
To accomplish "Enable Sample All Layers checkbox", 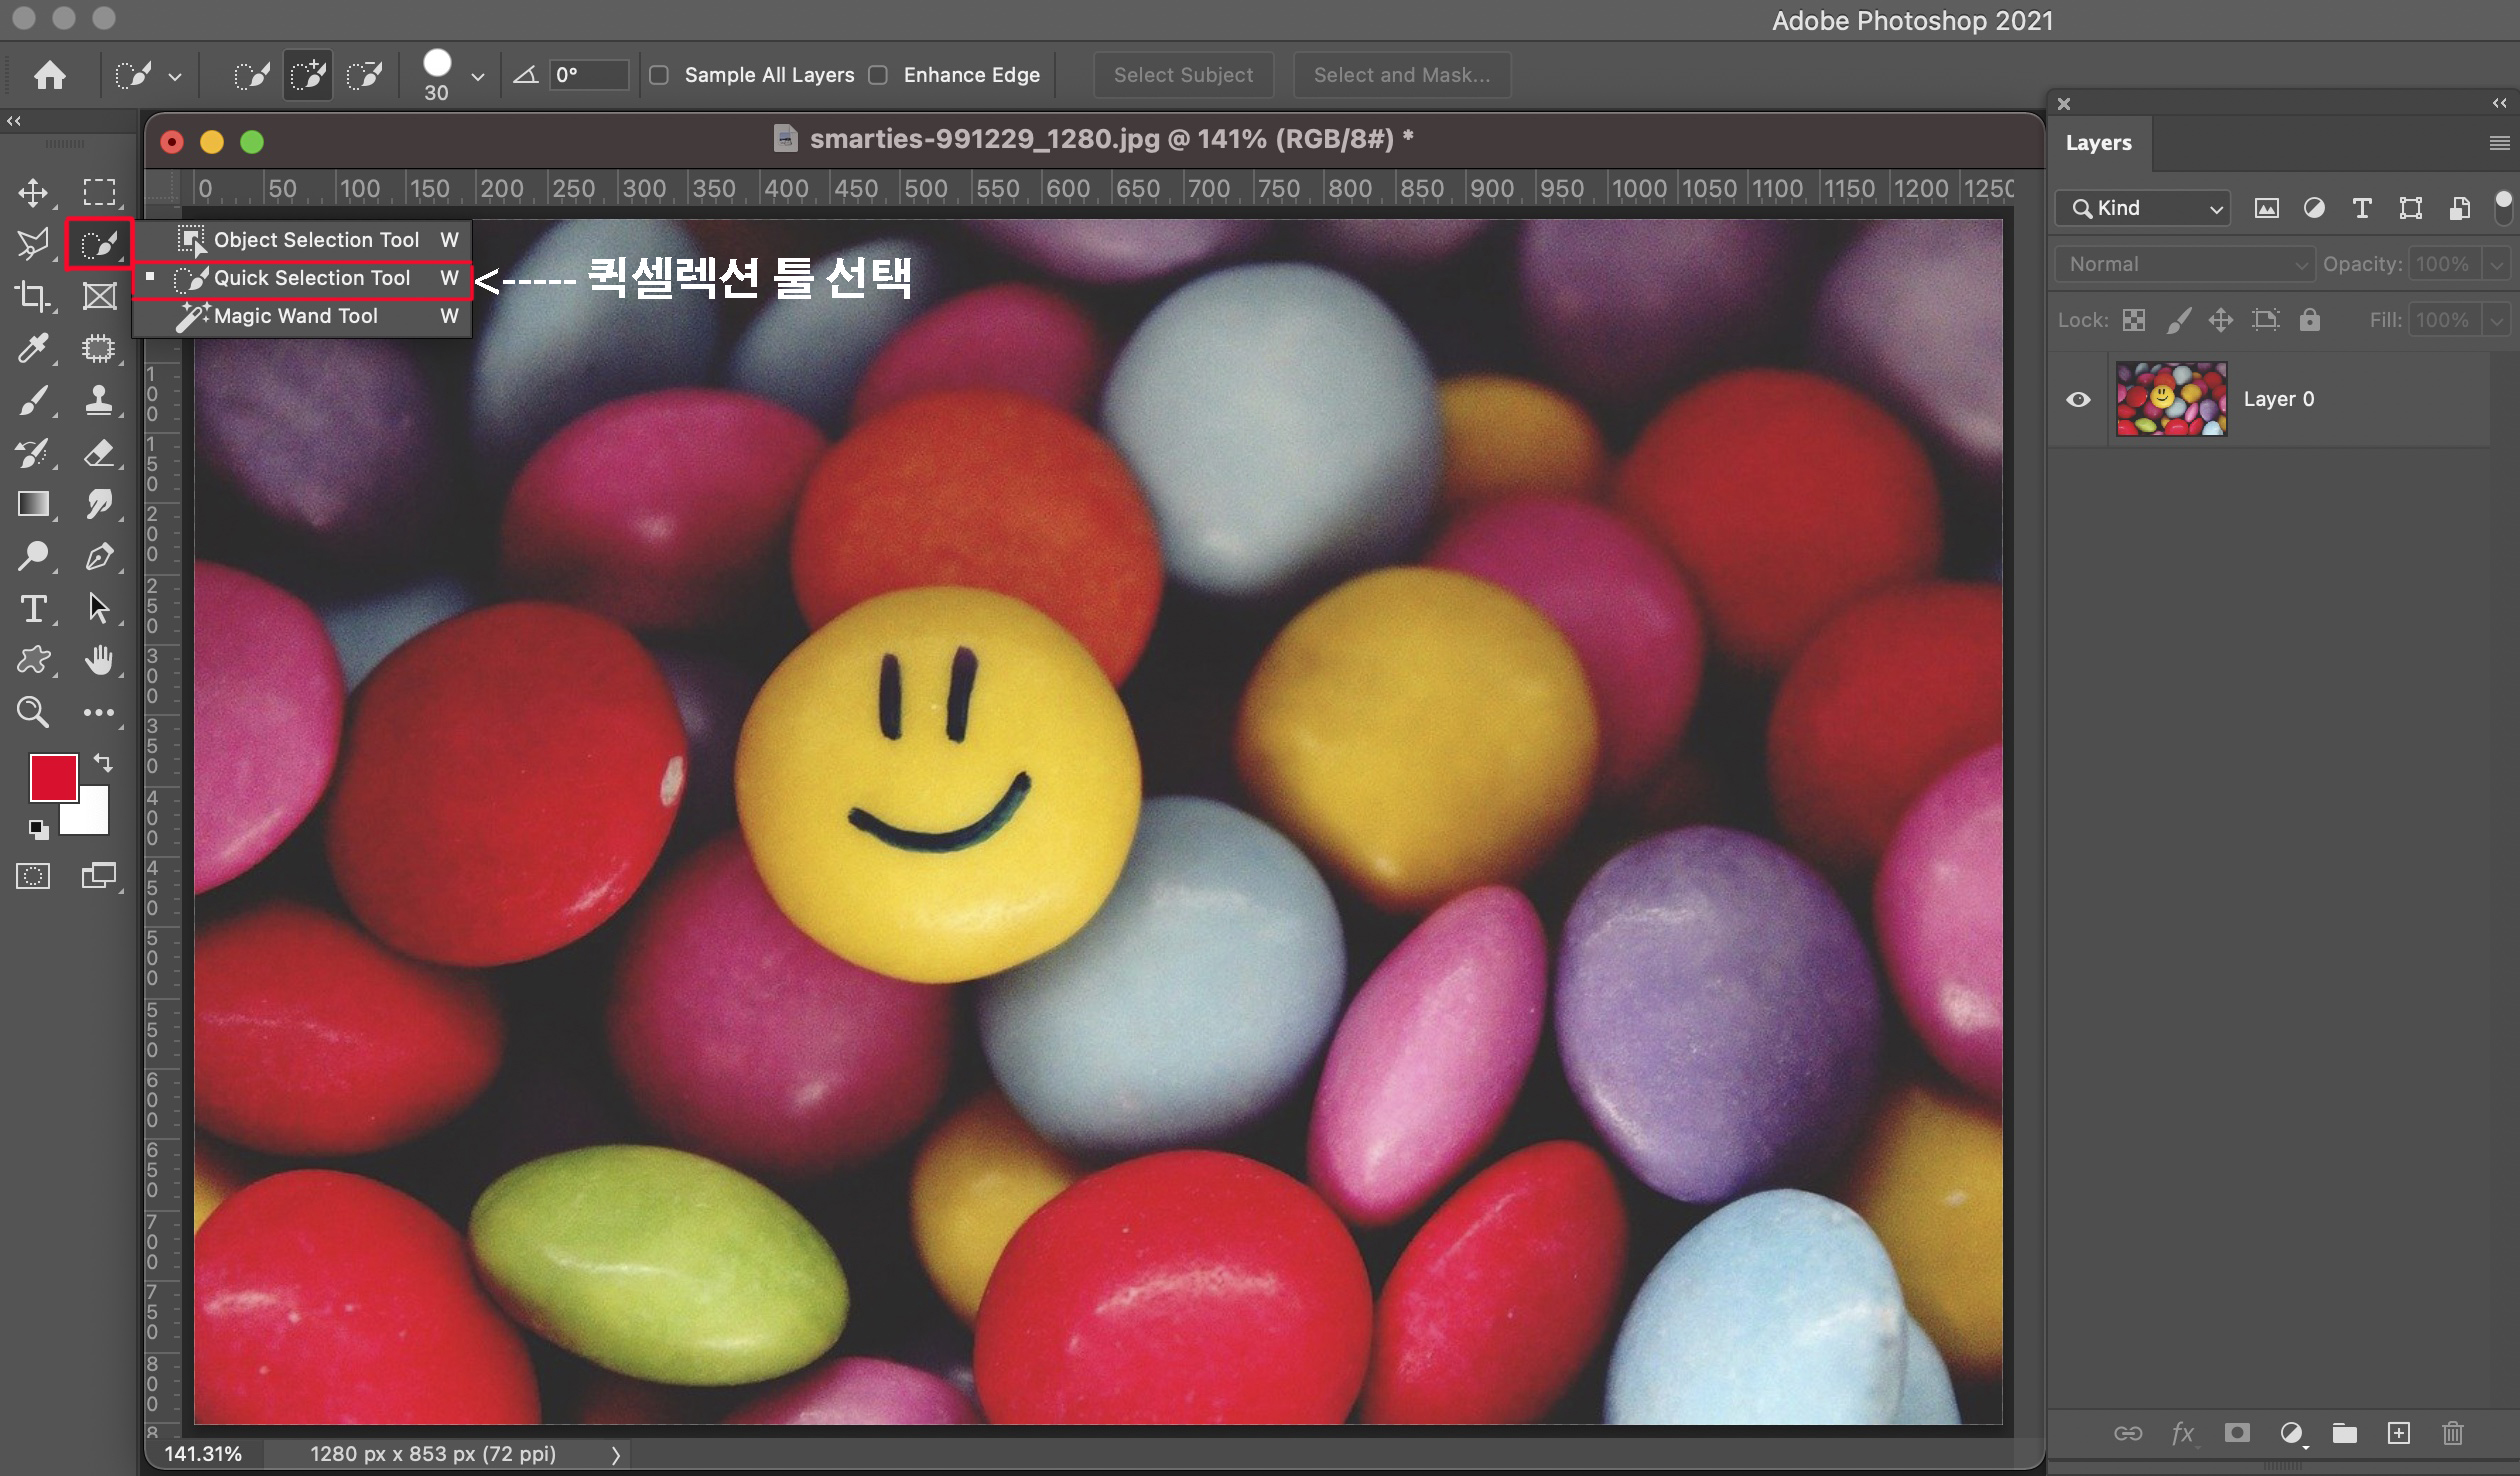I will tap(659, 75).
